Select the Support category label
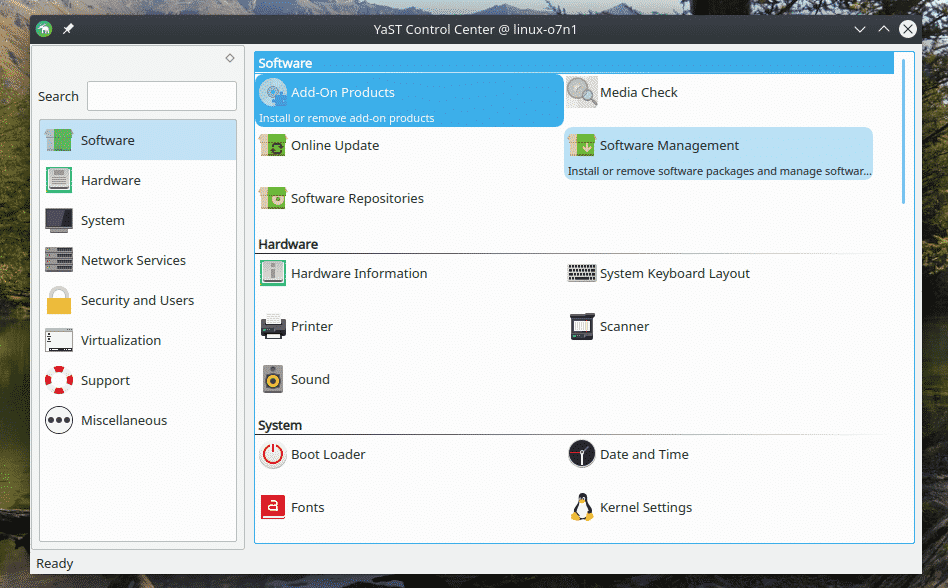948x588 pixels. tap(105, 381)
